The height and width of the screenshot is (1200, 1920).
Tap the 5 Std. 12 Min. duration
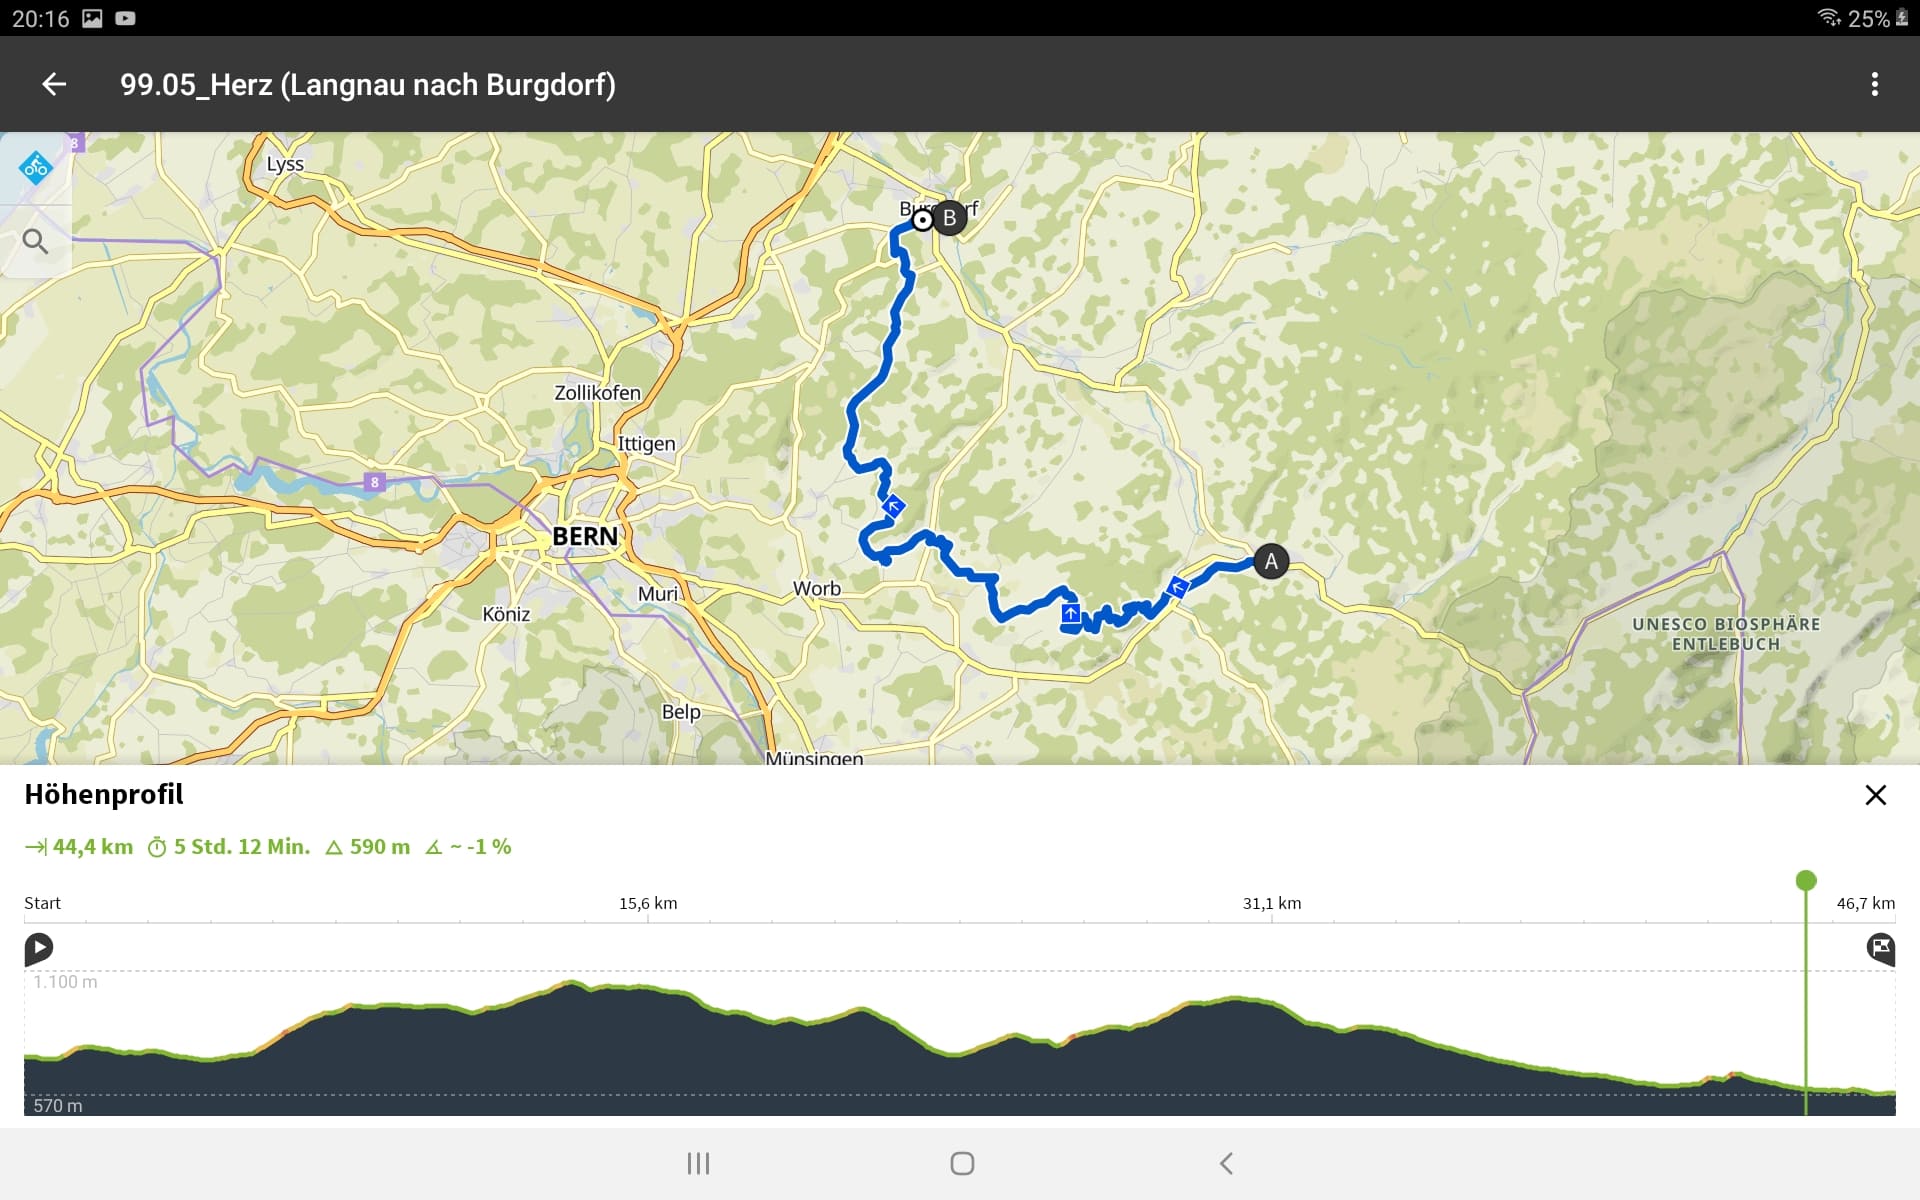[x=229, y=847]
